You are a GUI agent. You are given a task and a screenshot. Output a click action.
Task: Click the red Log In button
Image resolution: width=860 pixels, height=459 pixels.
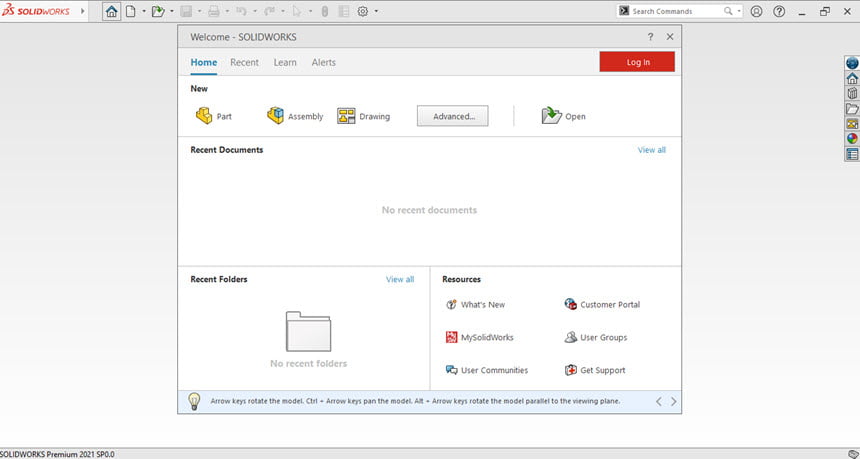click(x=637, y=62)
